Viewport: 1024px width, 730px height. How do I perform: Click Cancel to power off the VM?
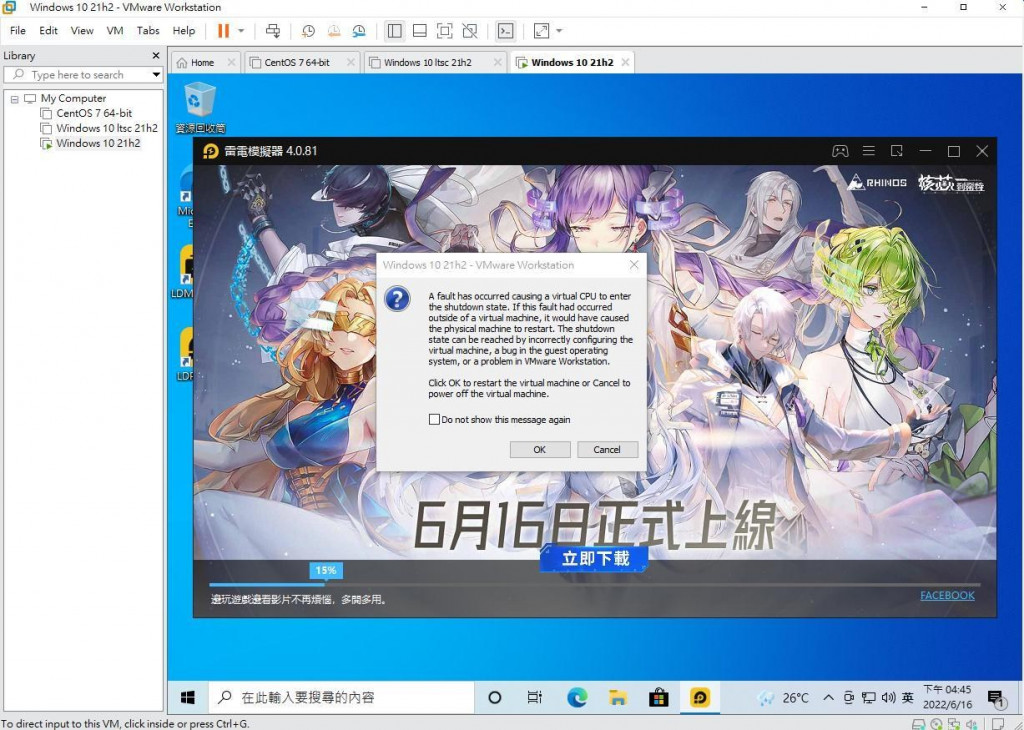[607, 449]
